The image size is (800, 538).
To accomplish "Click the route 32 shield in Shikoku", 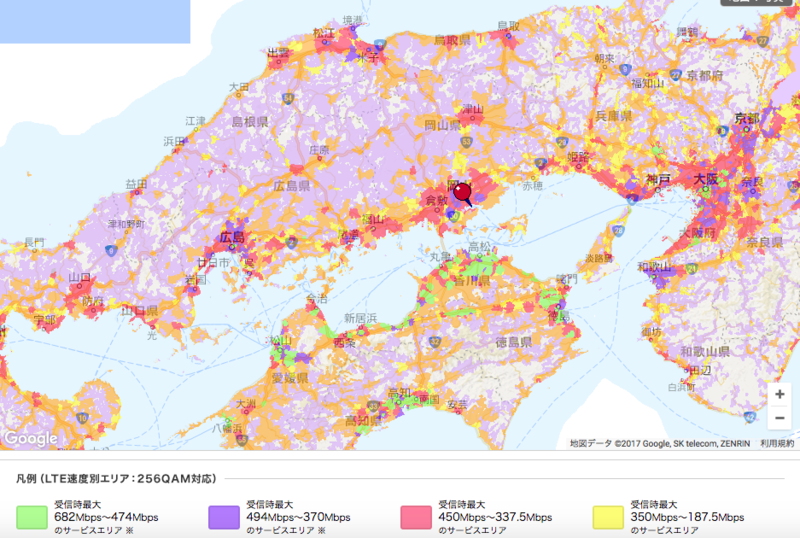I will 435,341.
